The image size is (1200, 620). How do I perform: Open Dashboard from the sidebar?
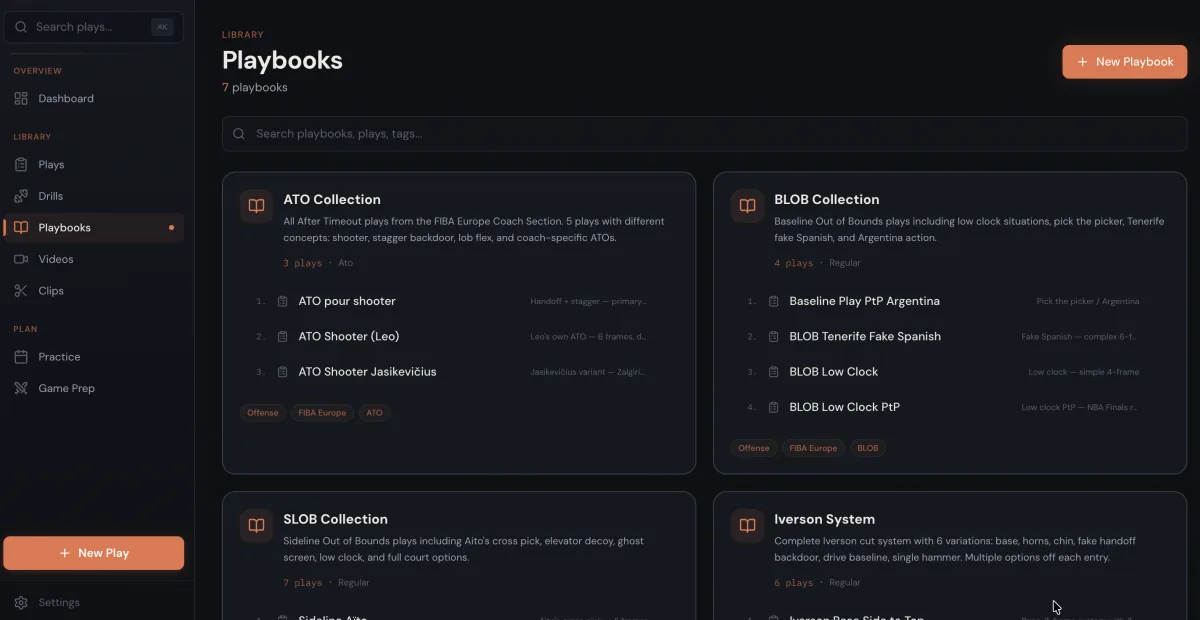pos(93,98)
